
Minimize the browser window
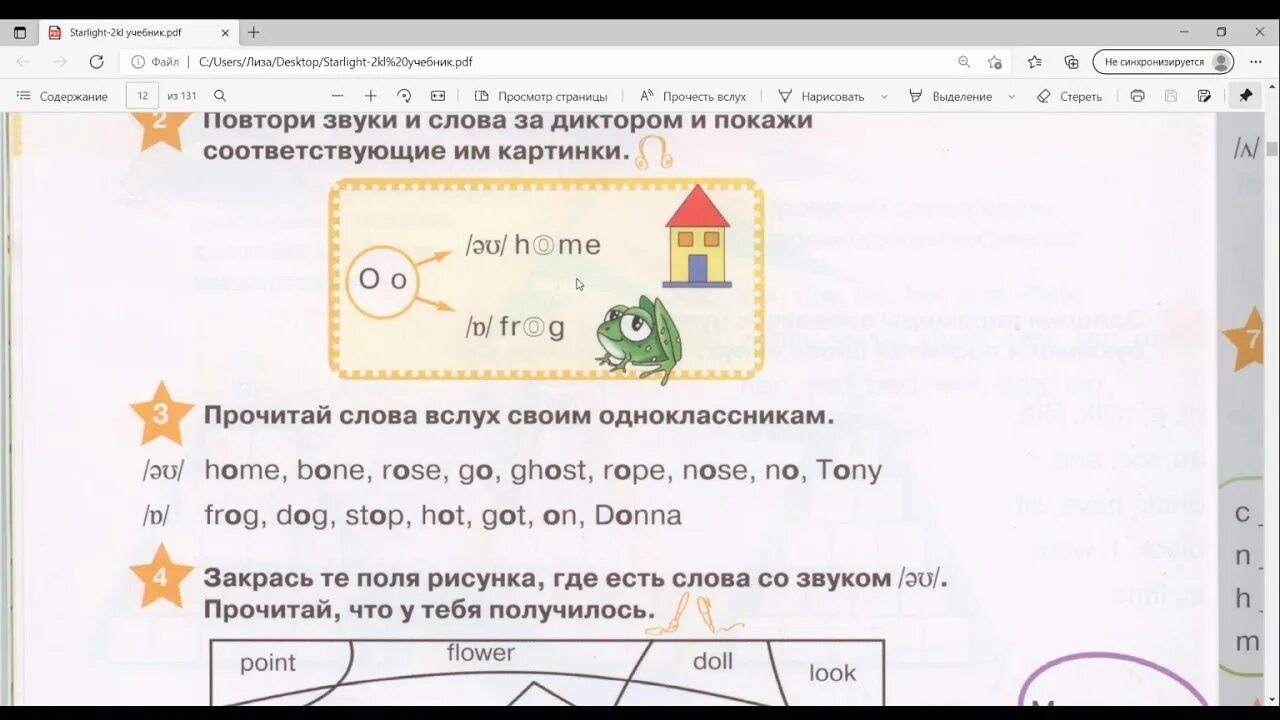[x=1184, y=32]
